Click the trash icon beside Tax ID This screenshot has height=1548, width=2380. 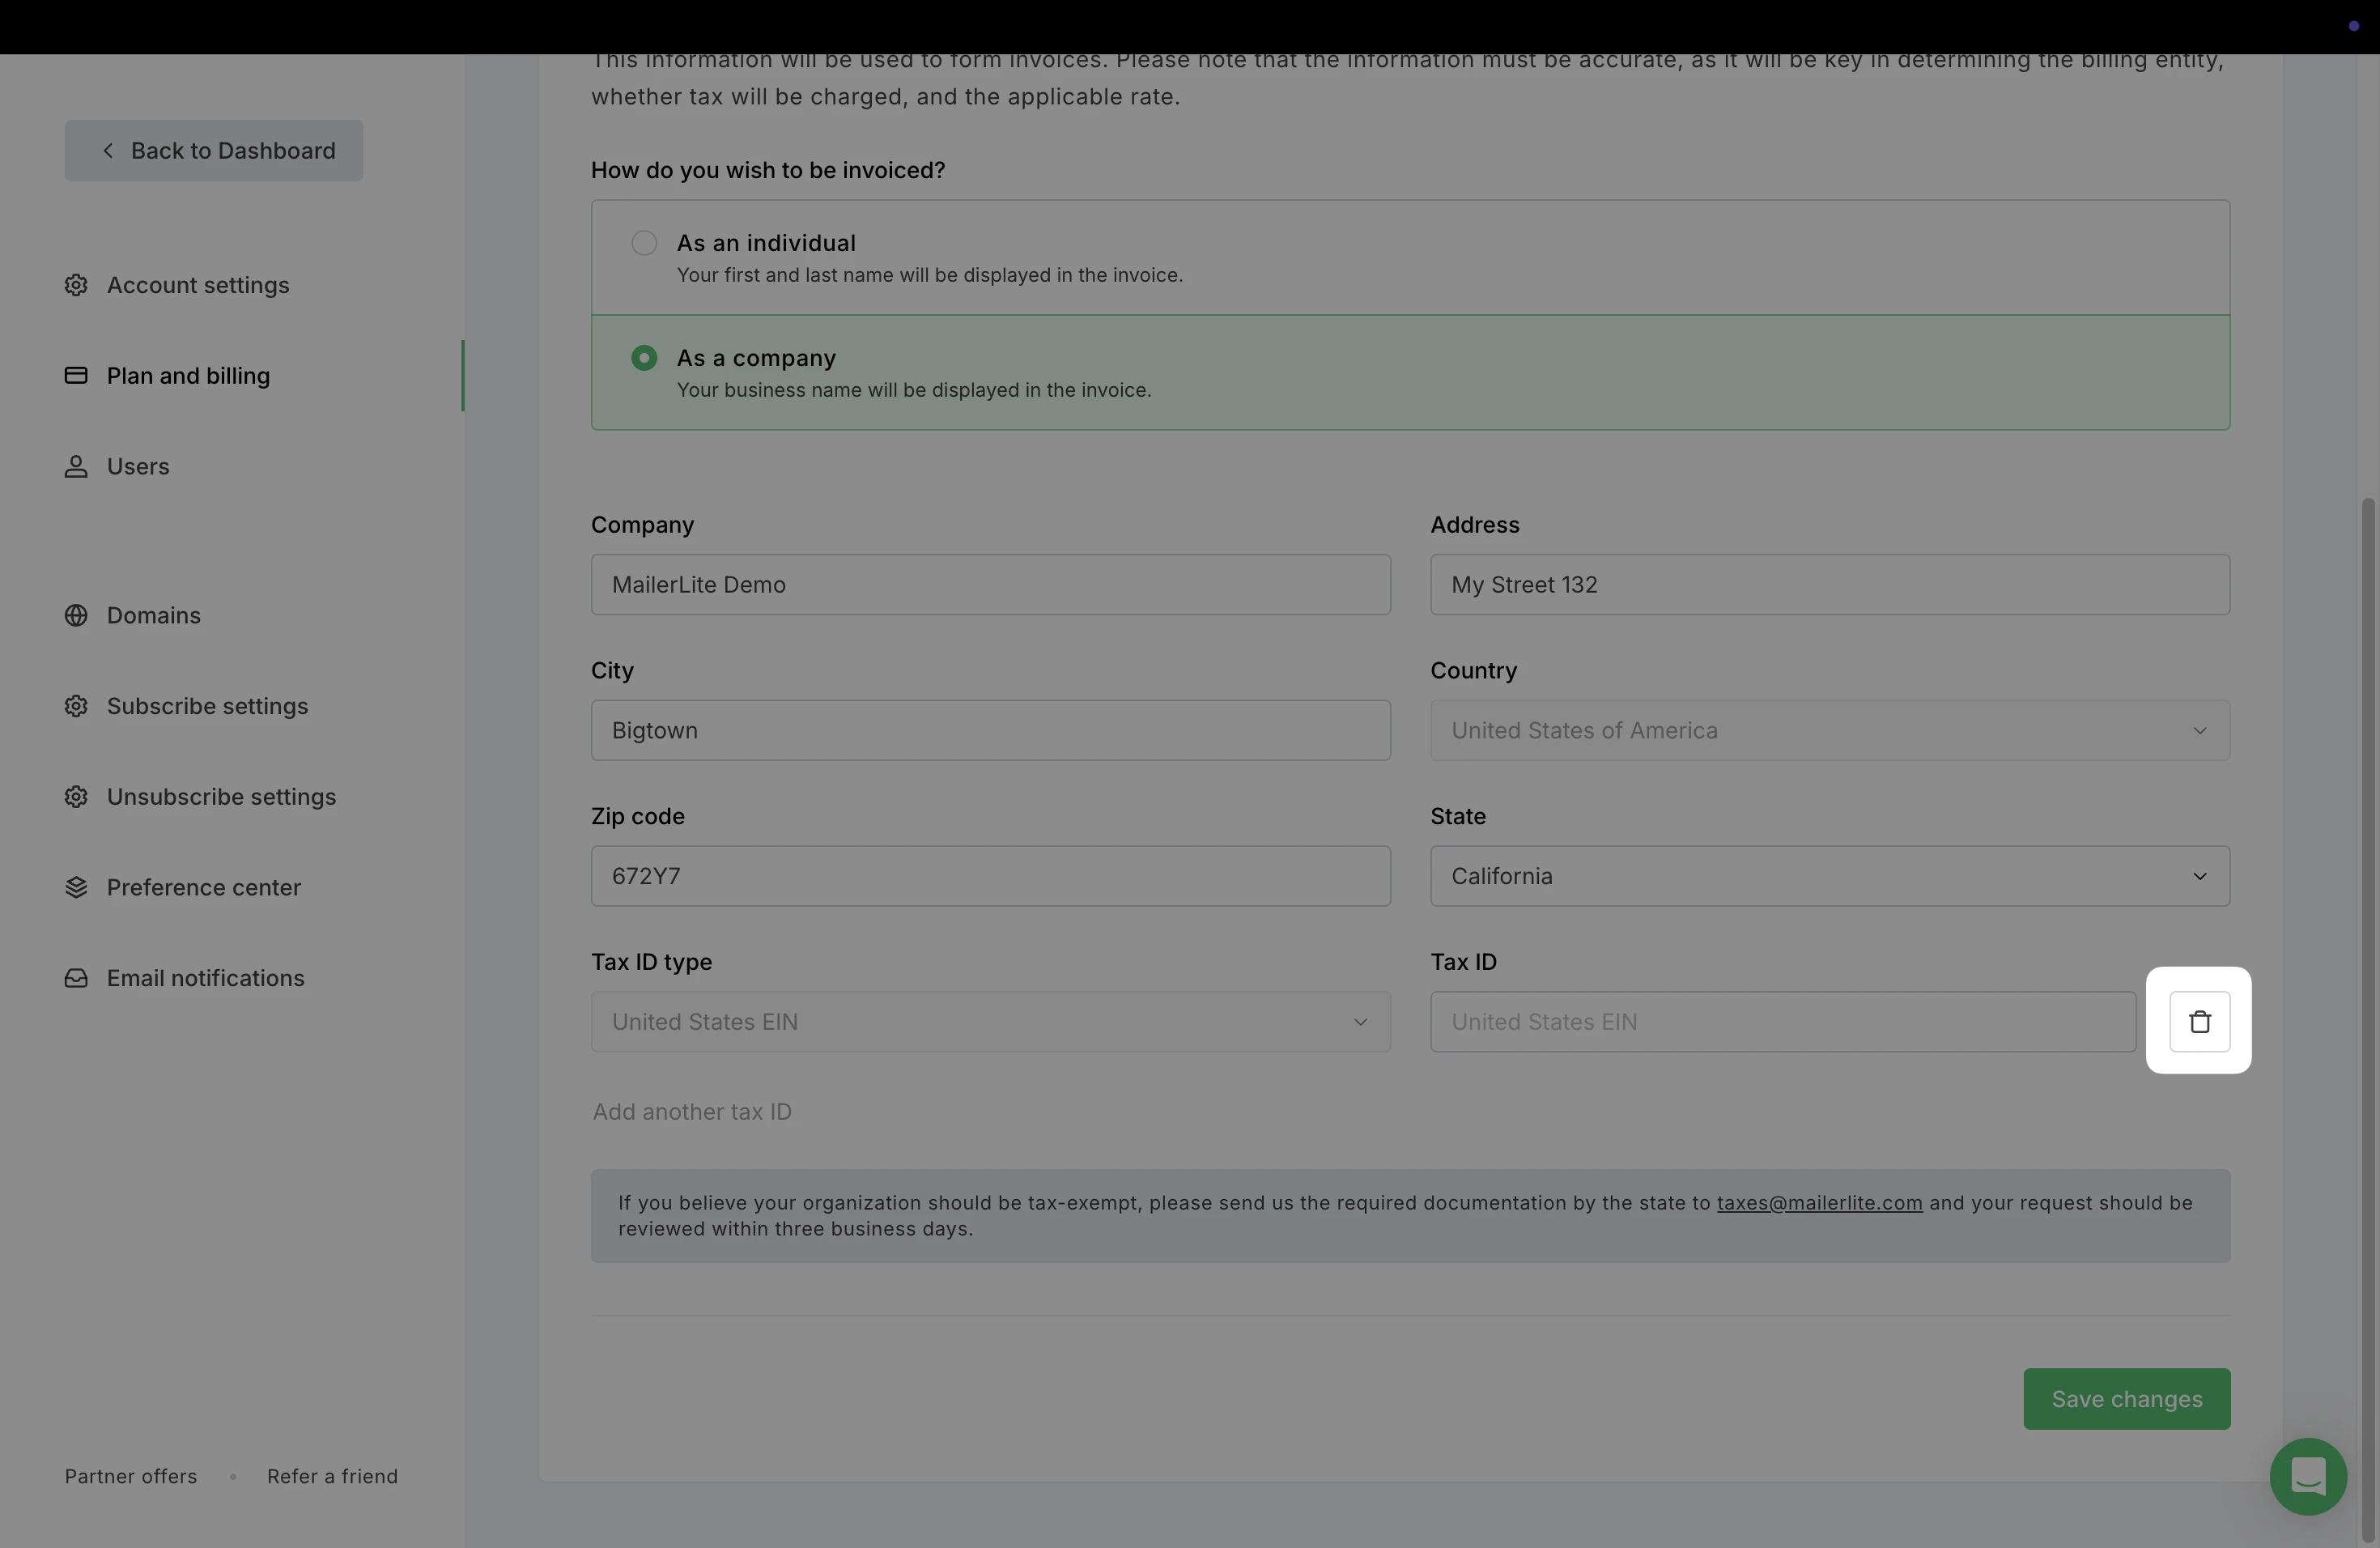click(2199, 1021)
